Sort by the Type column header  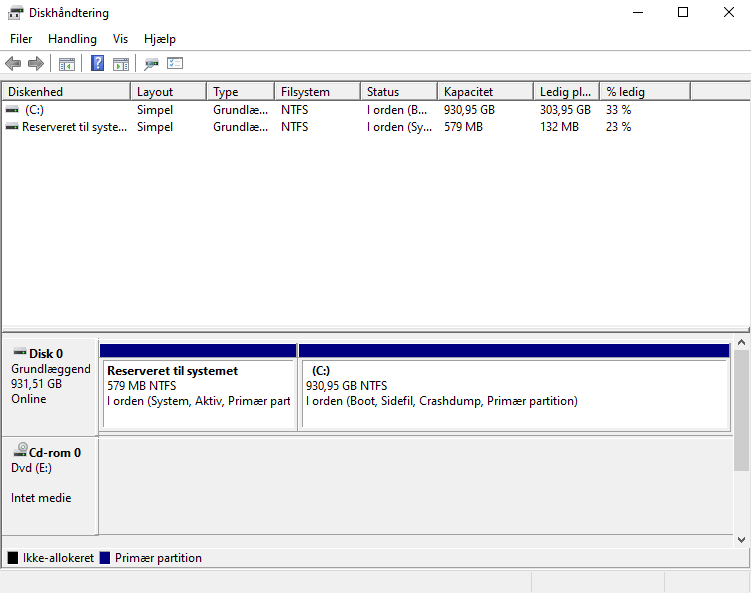click(240, 91)
